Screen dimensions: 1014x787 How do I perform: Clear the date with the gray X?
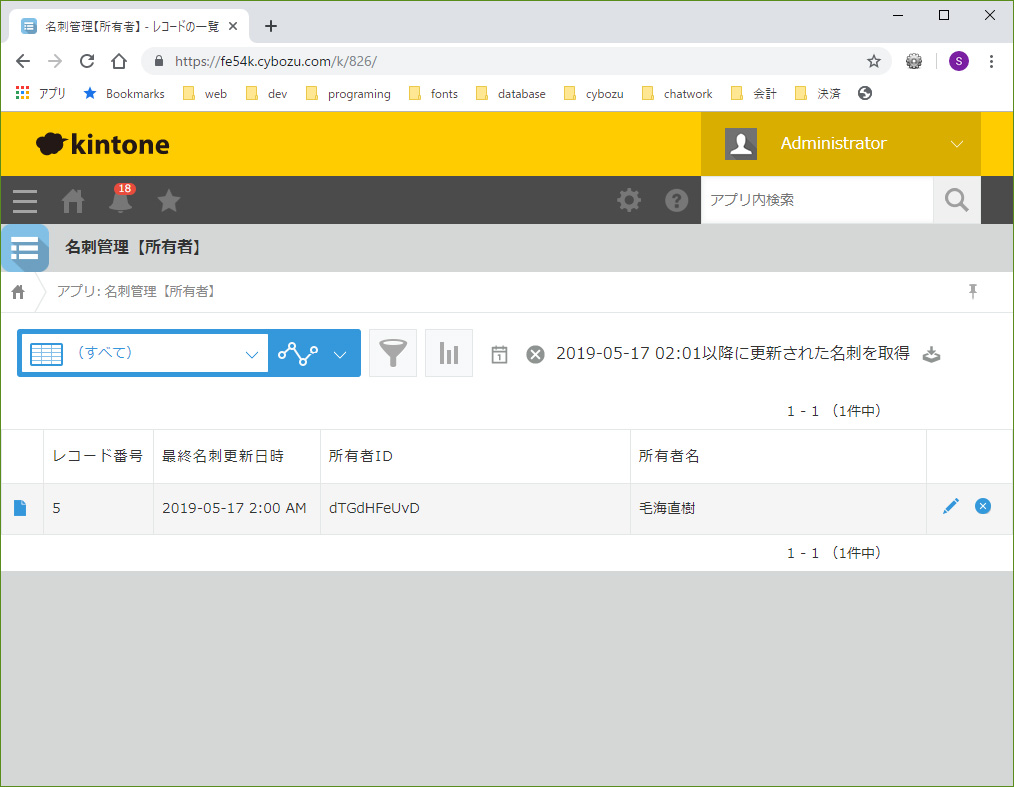pos(536,354)
